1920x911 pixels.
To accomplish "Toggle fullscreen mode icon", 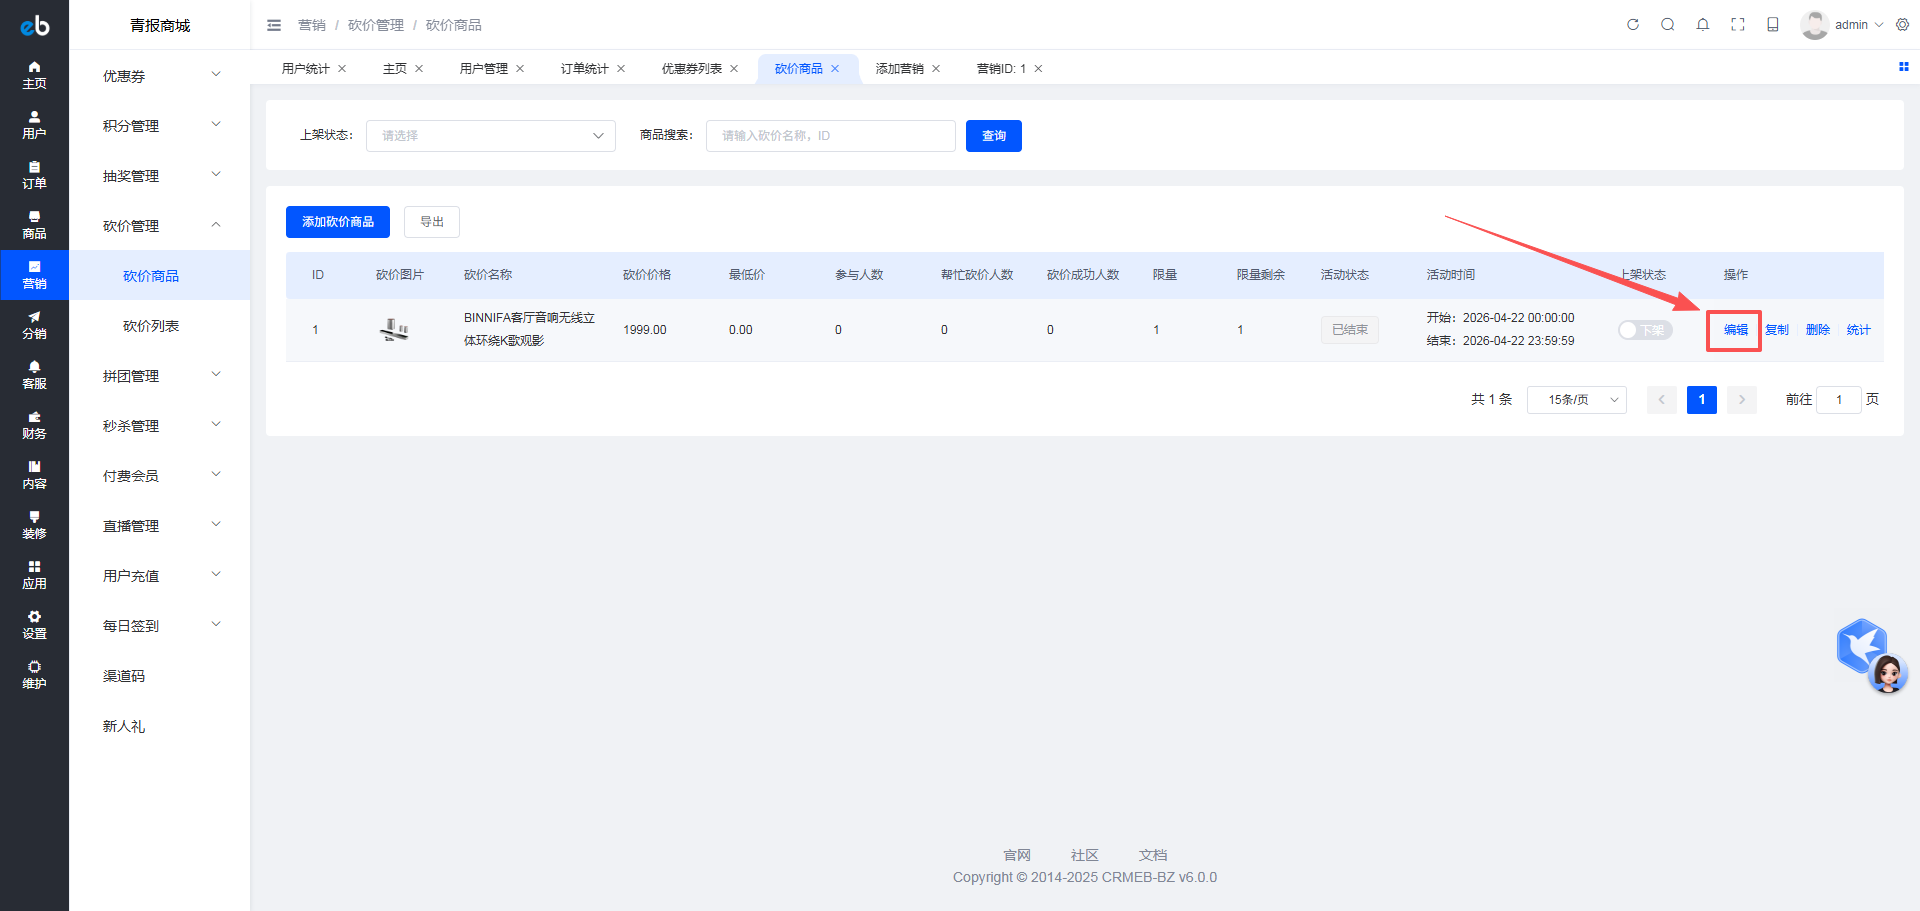I will click(x=1738, y=25).
